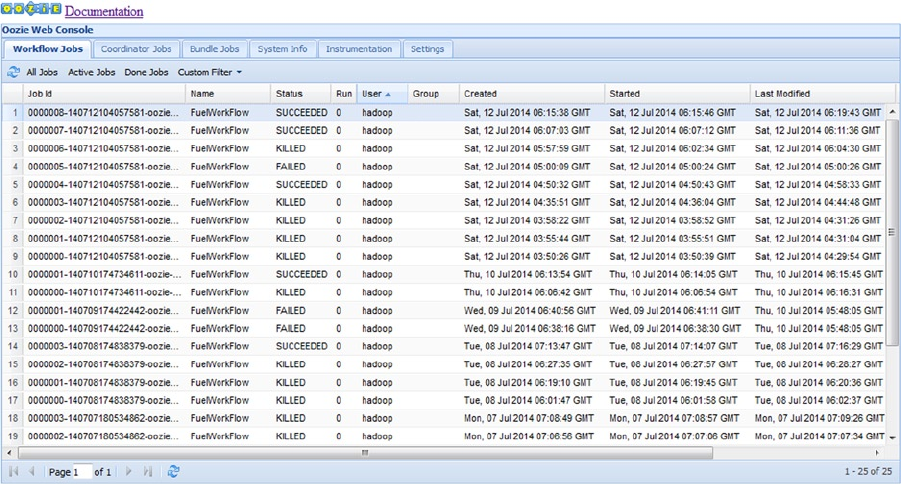The image size is (901, 484).
Task: Click the page number input field
Action: (82, 472)
